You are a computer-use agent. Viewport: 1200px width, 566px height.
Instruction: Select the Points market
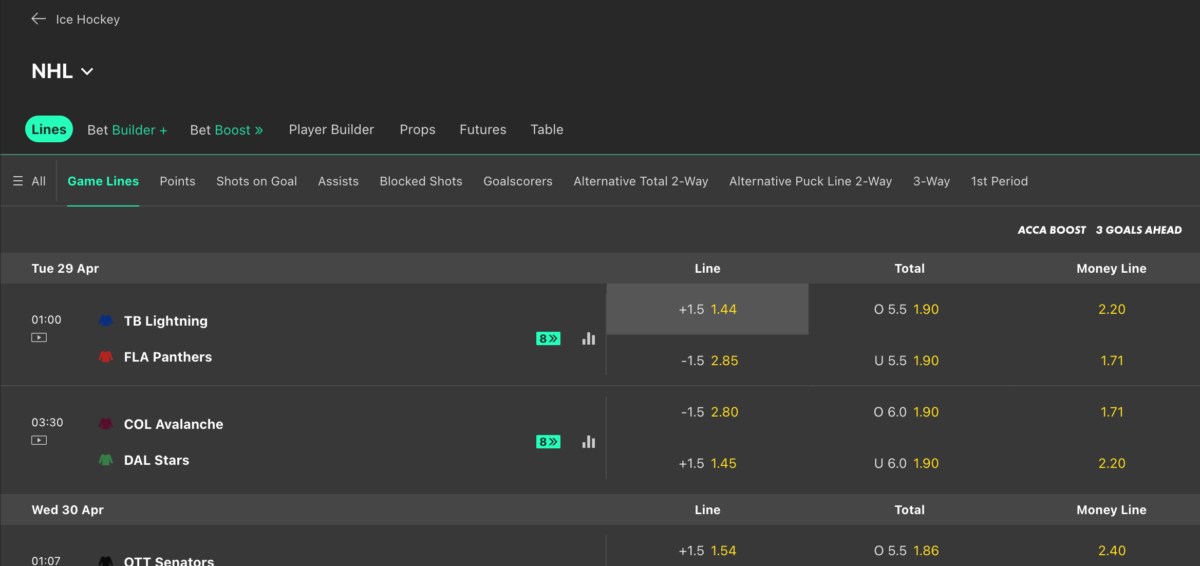pyautogui.click(x=177, y=181)
